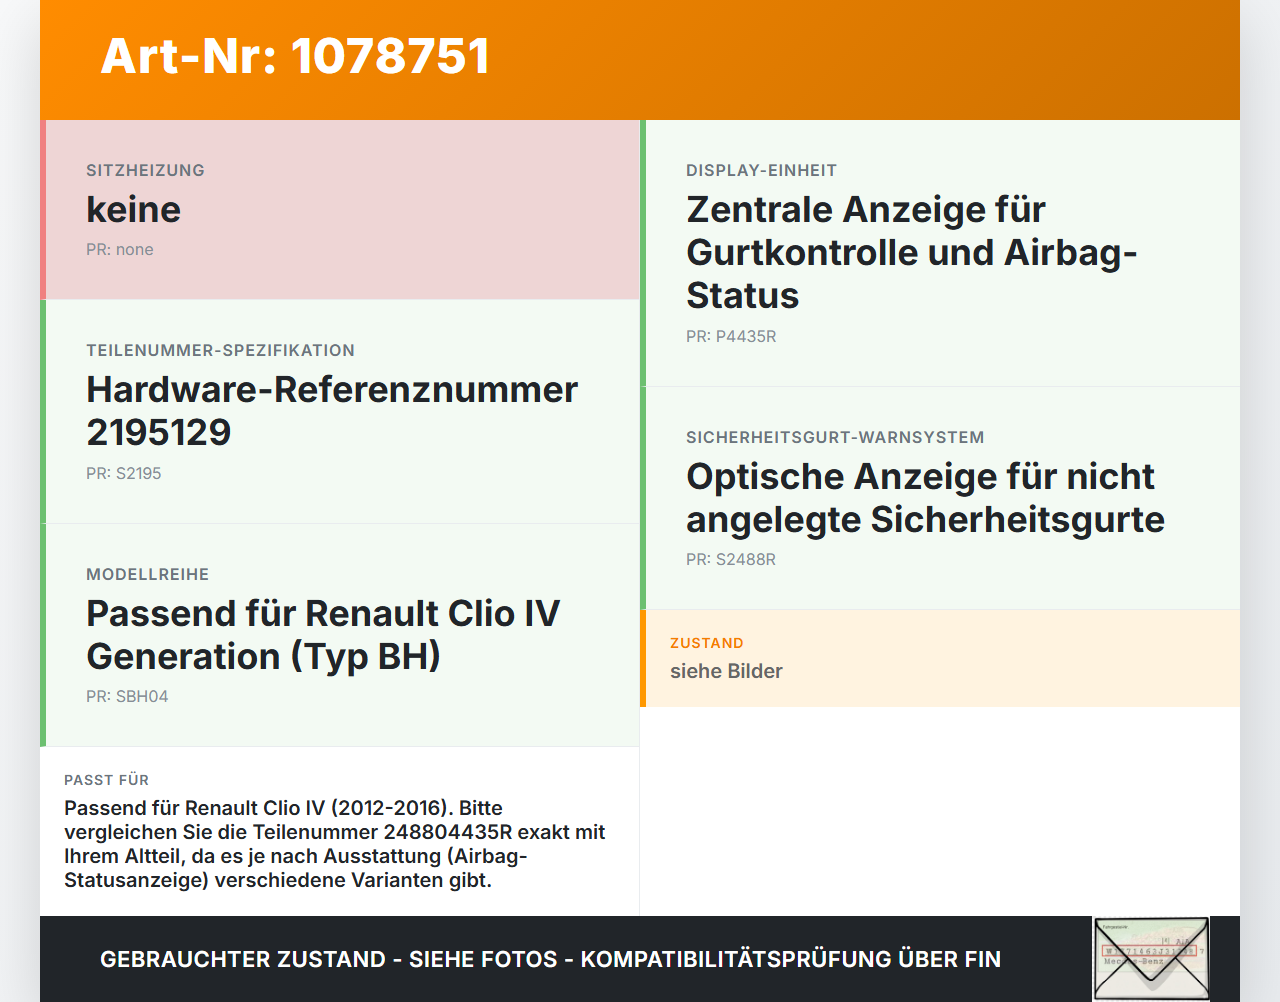The image size is (1280, 1002).
Task: Click the 'SICHERHEITSGURT-WARNSYSTEM' label
Action: (x=835, y=437)
